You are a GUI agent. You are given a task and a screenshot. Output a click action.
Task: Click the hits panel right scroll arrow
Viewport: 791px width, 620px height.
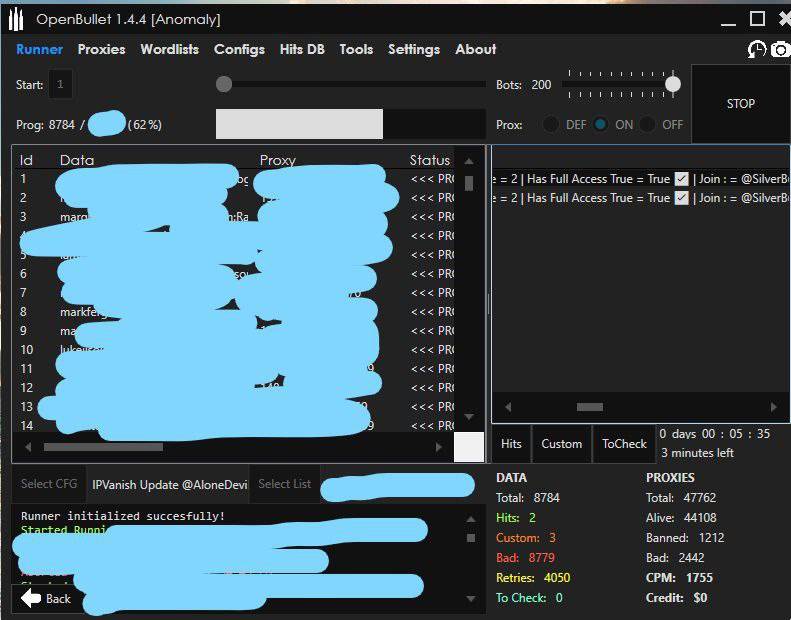coord(773,407)
